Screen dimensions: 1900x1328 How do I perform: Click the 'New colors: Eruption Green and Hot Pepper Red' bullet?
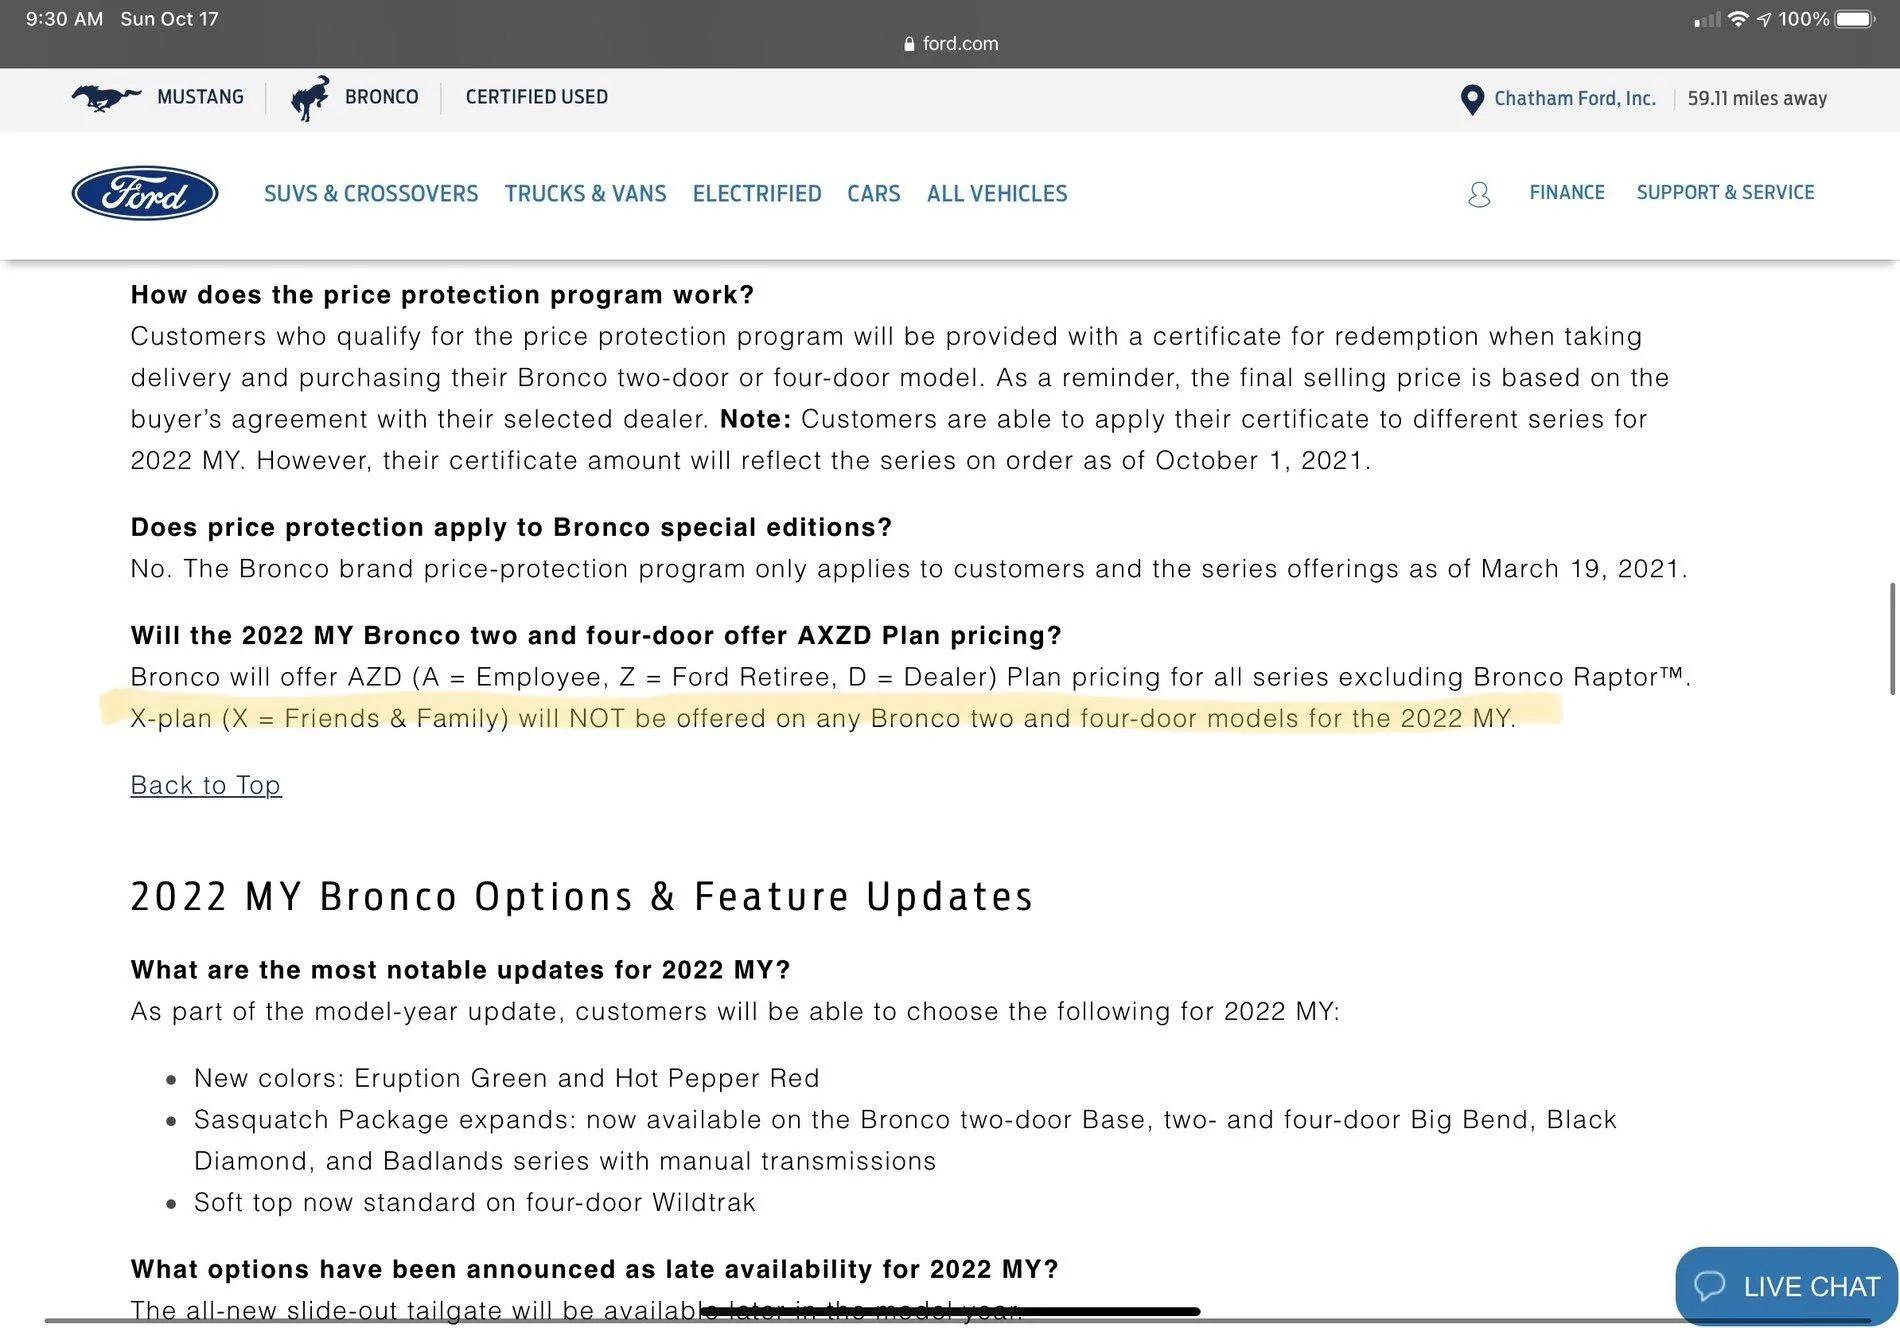pyautogui.click(x=507, y=1078)
